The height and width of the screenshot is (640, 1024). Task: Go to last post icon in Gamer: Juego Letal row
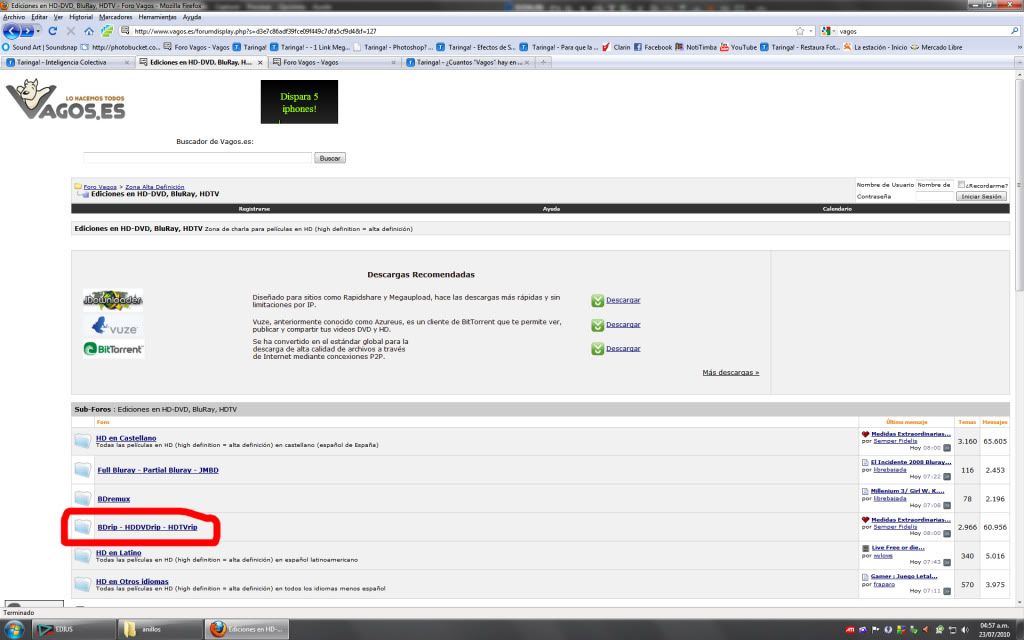947,591
